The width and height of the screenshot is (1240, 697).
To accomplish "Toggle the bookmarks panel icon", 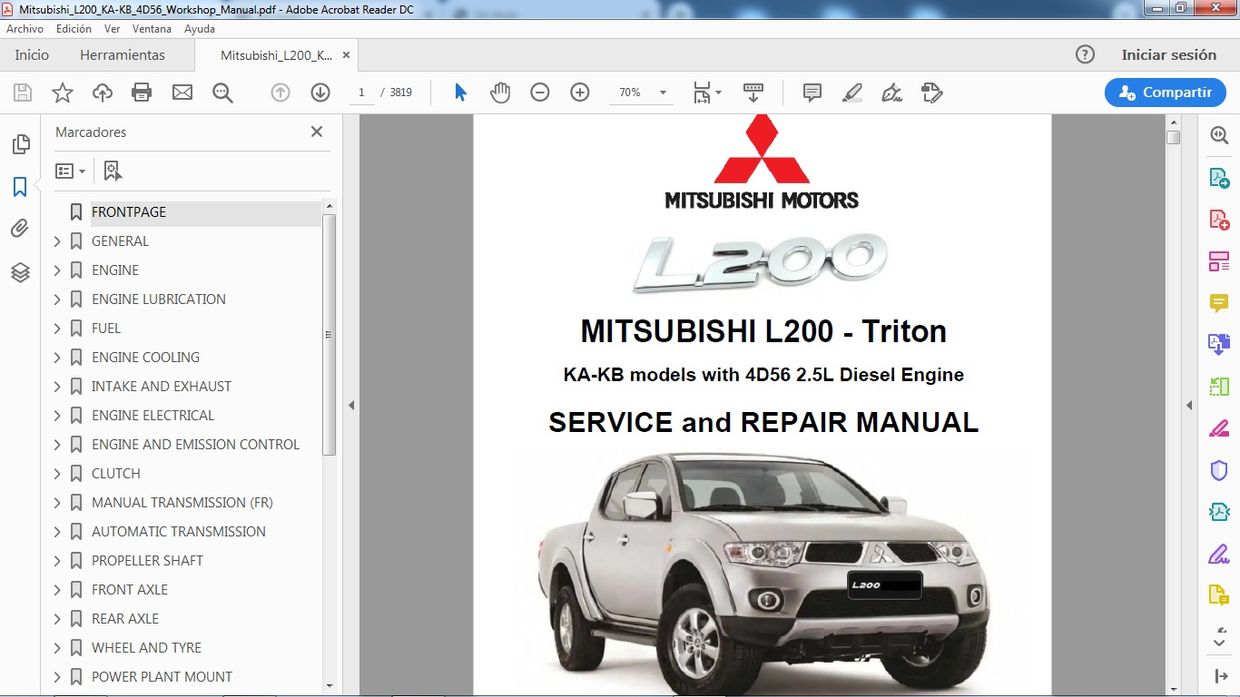I will [x=20, y=187].
